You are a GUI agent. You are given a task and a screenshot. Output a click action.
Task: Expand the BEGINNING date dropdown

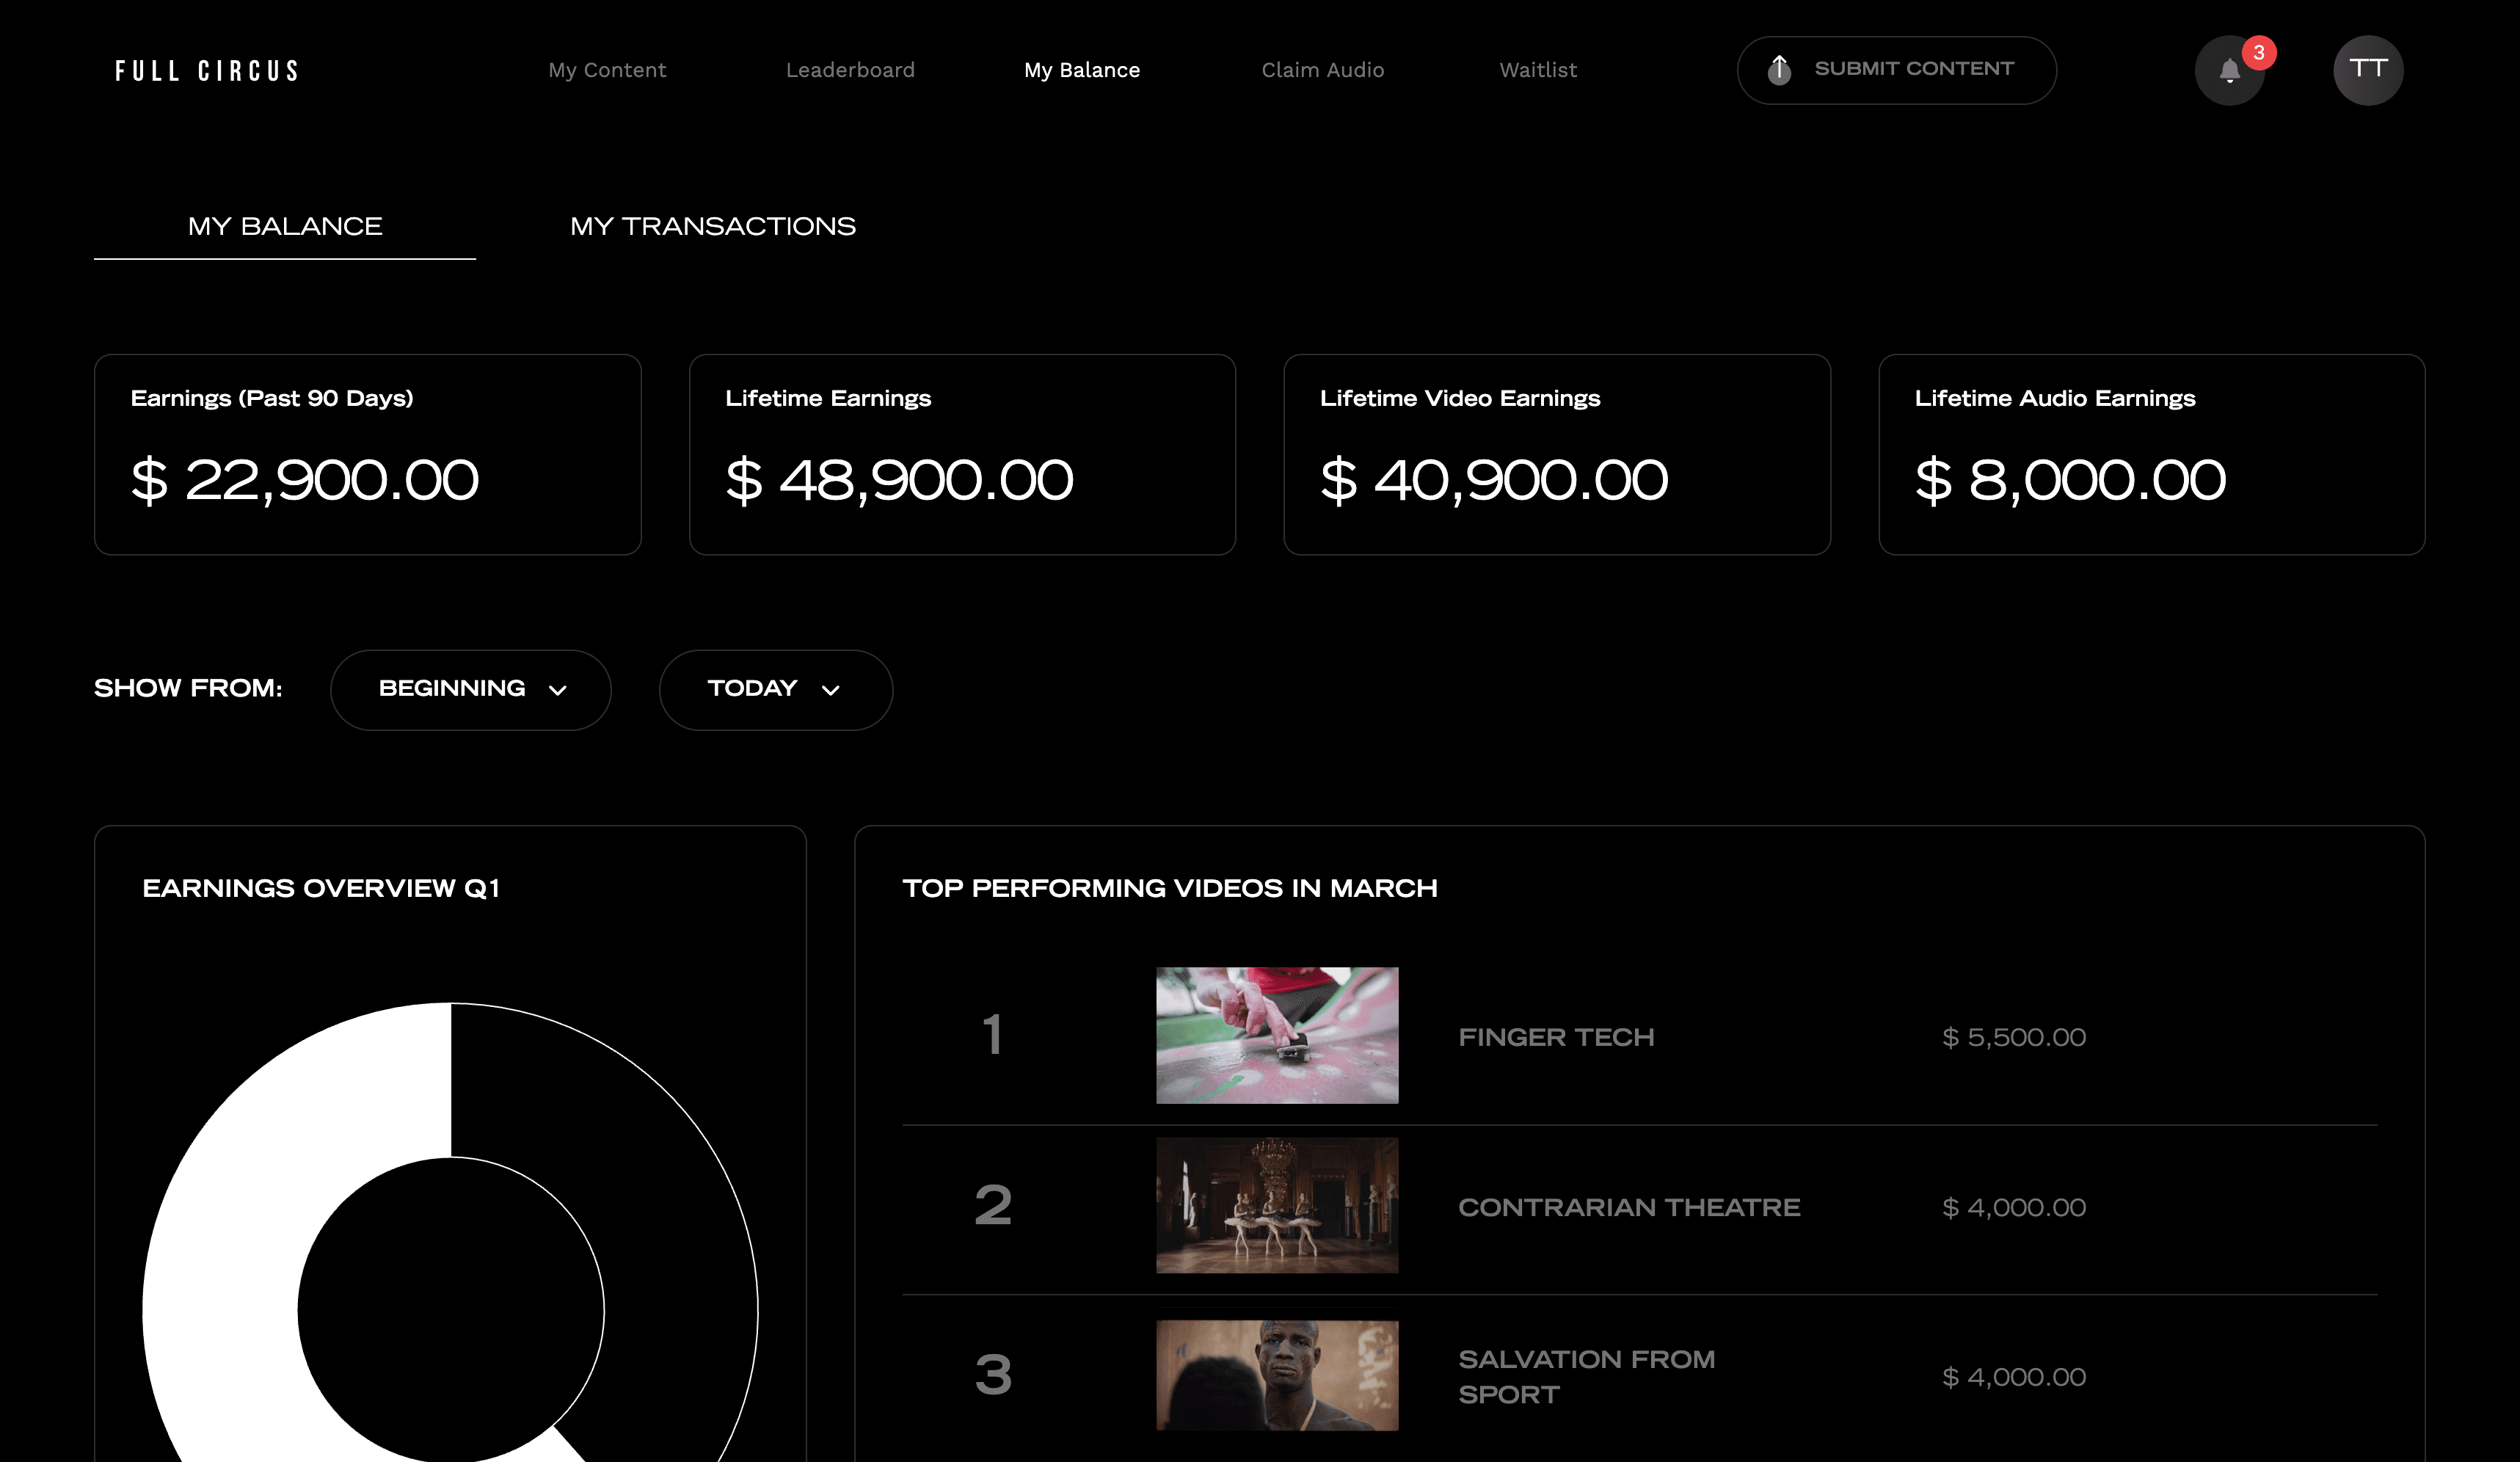(470, 690)
